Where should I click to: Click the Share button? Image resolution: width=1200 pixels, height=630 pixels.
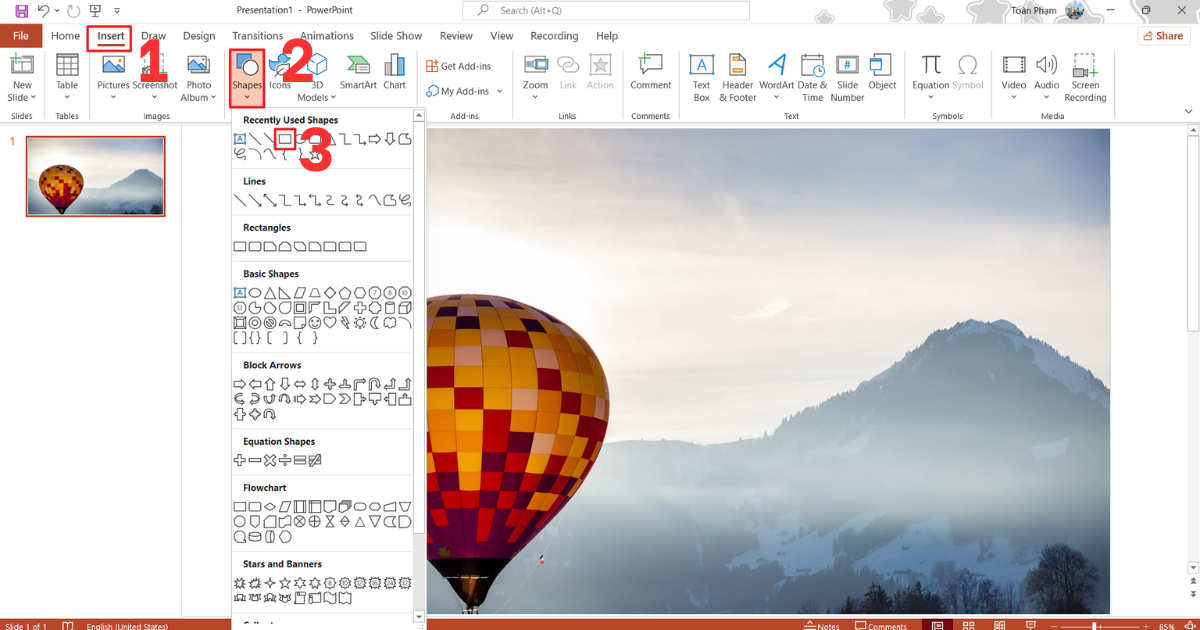click(1163, 35)
